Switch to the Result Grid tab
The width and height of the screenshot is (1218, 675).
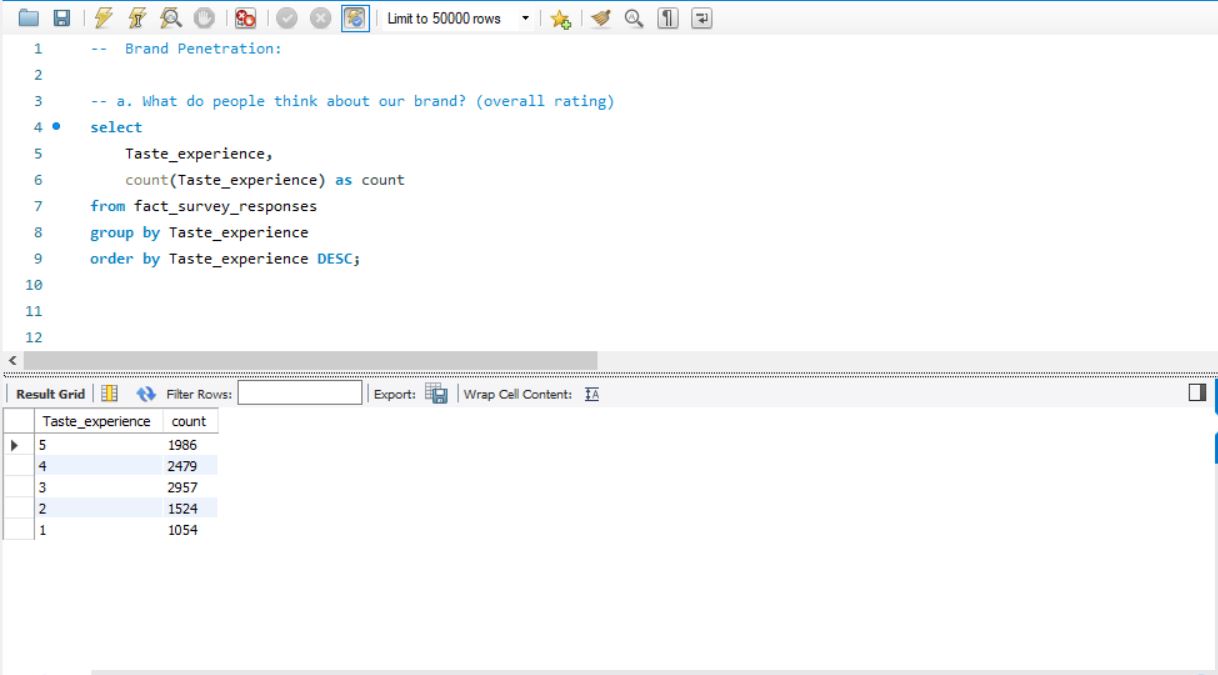click(x=50, y=394)
